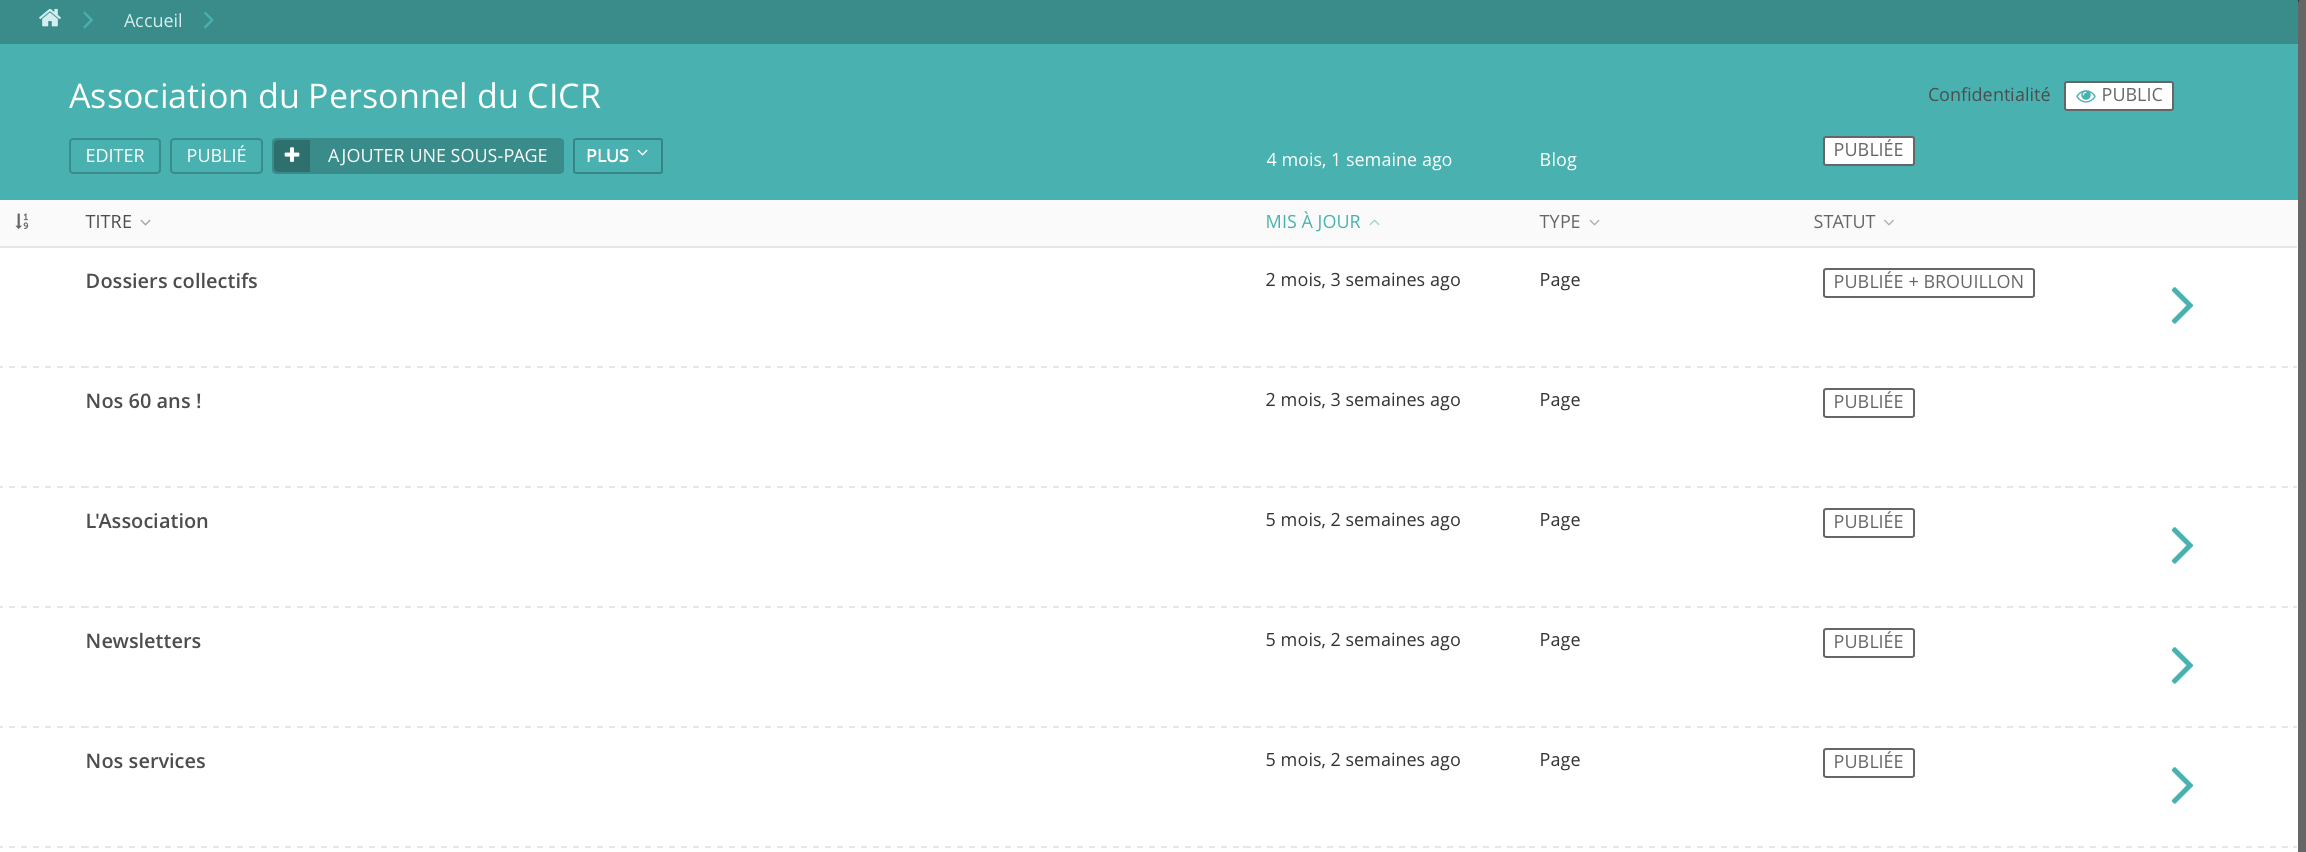
Task: Open Nos services sub-pages arrow
Action: click(x=2181, y=785)
